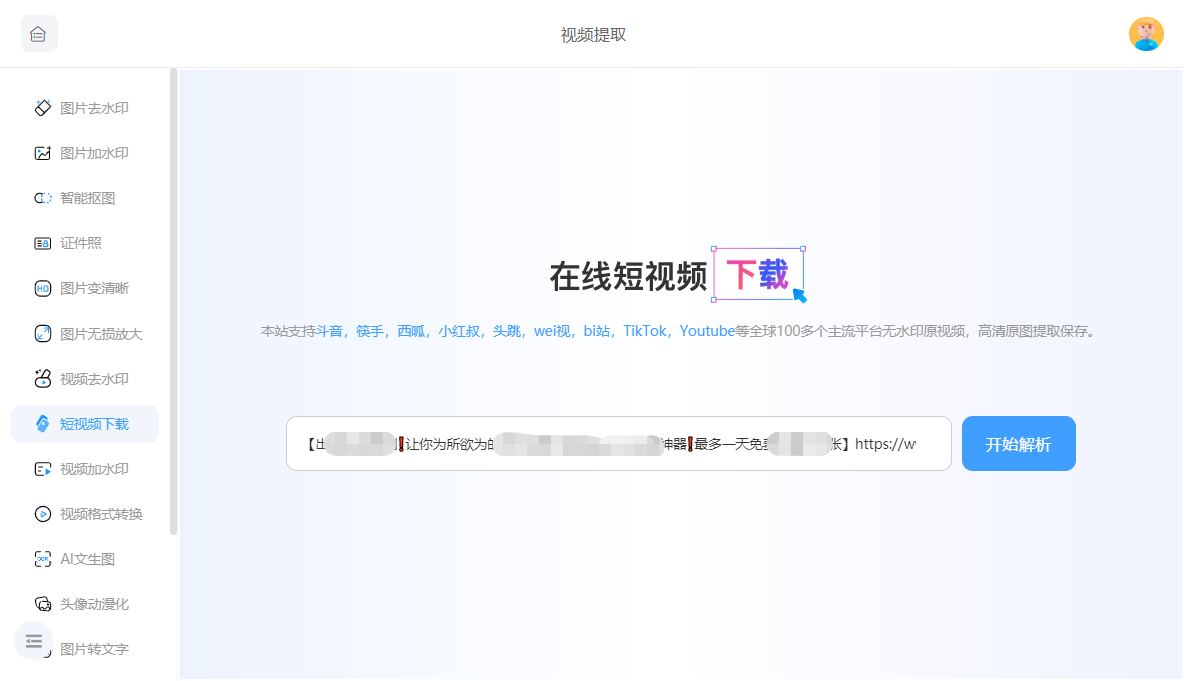Select 头像动漫化 in sidebar

click(x=85, y=604)
